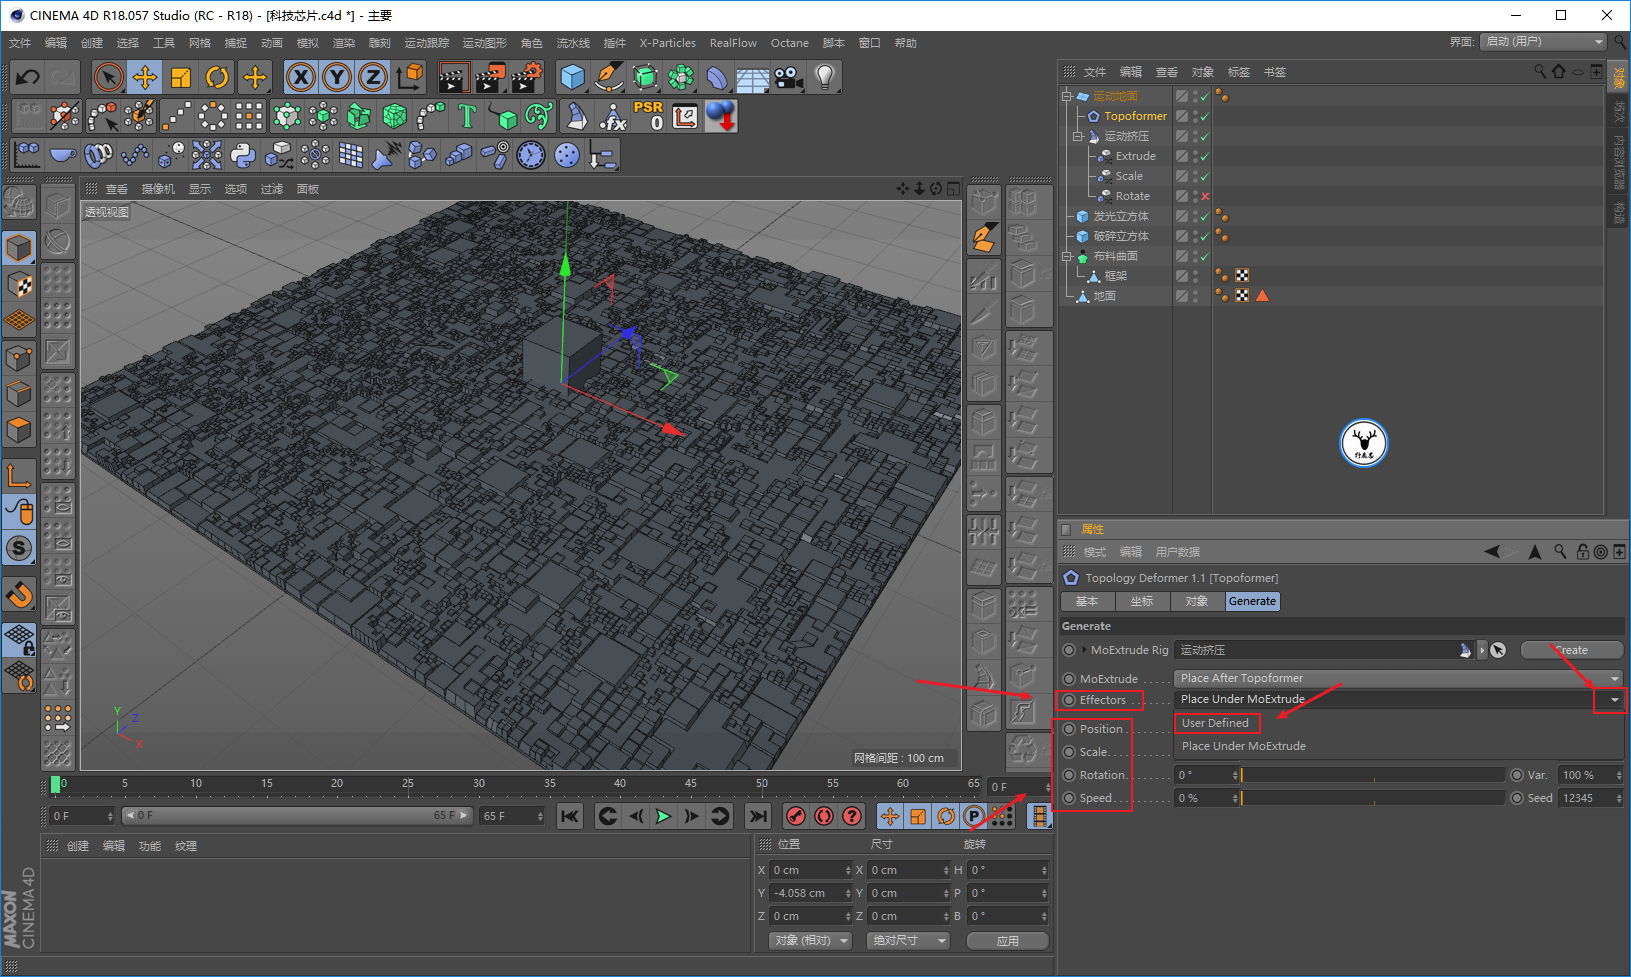
Task: Click the MoExtrude icon in toolbar
Action: pos(577,116)
